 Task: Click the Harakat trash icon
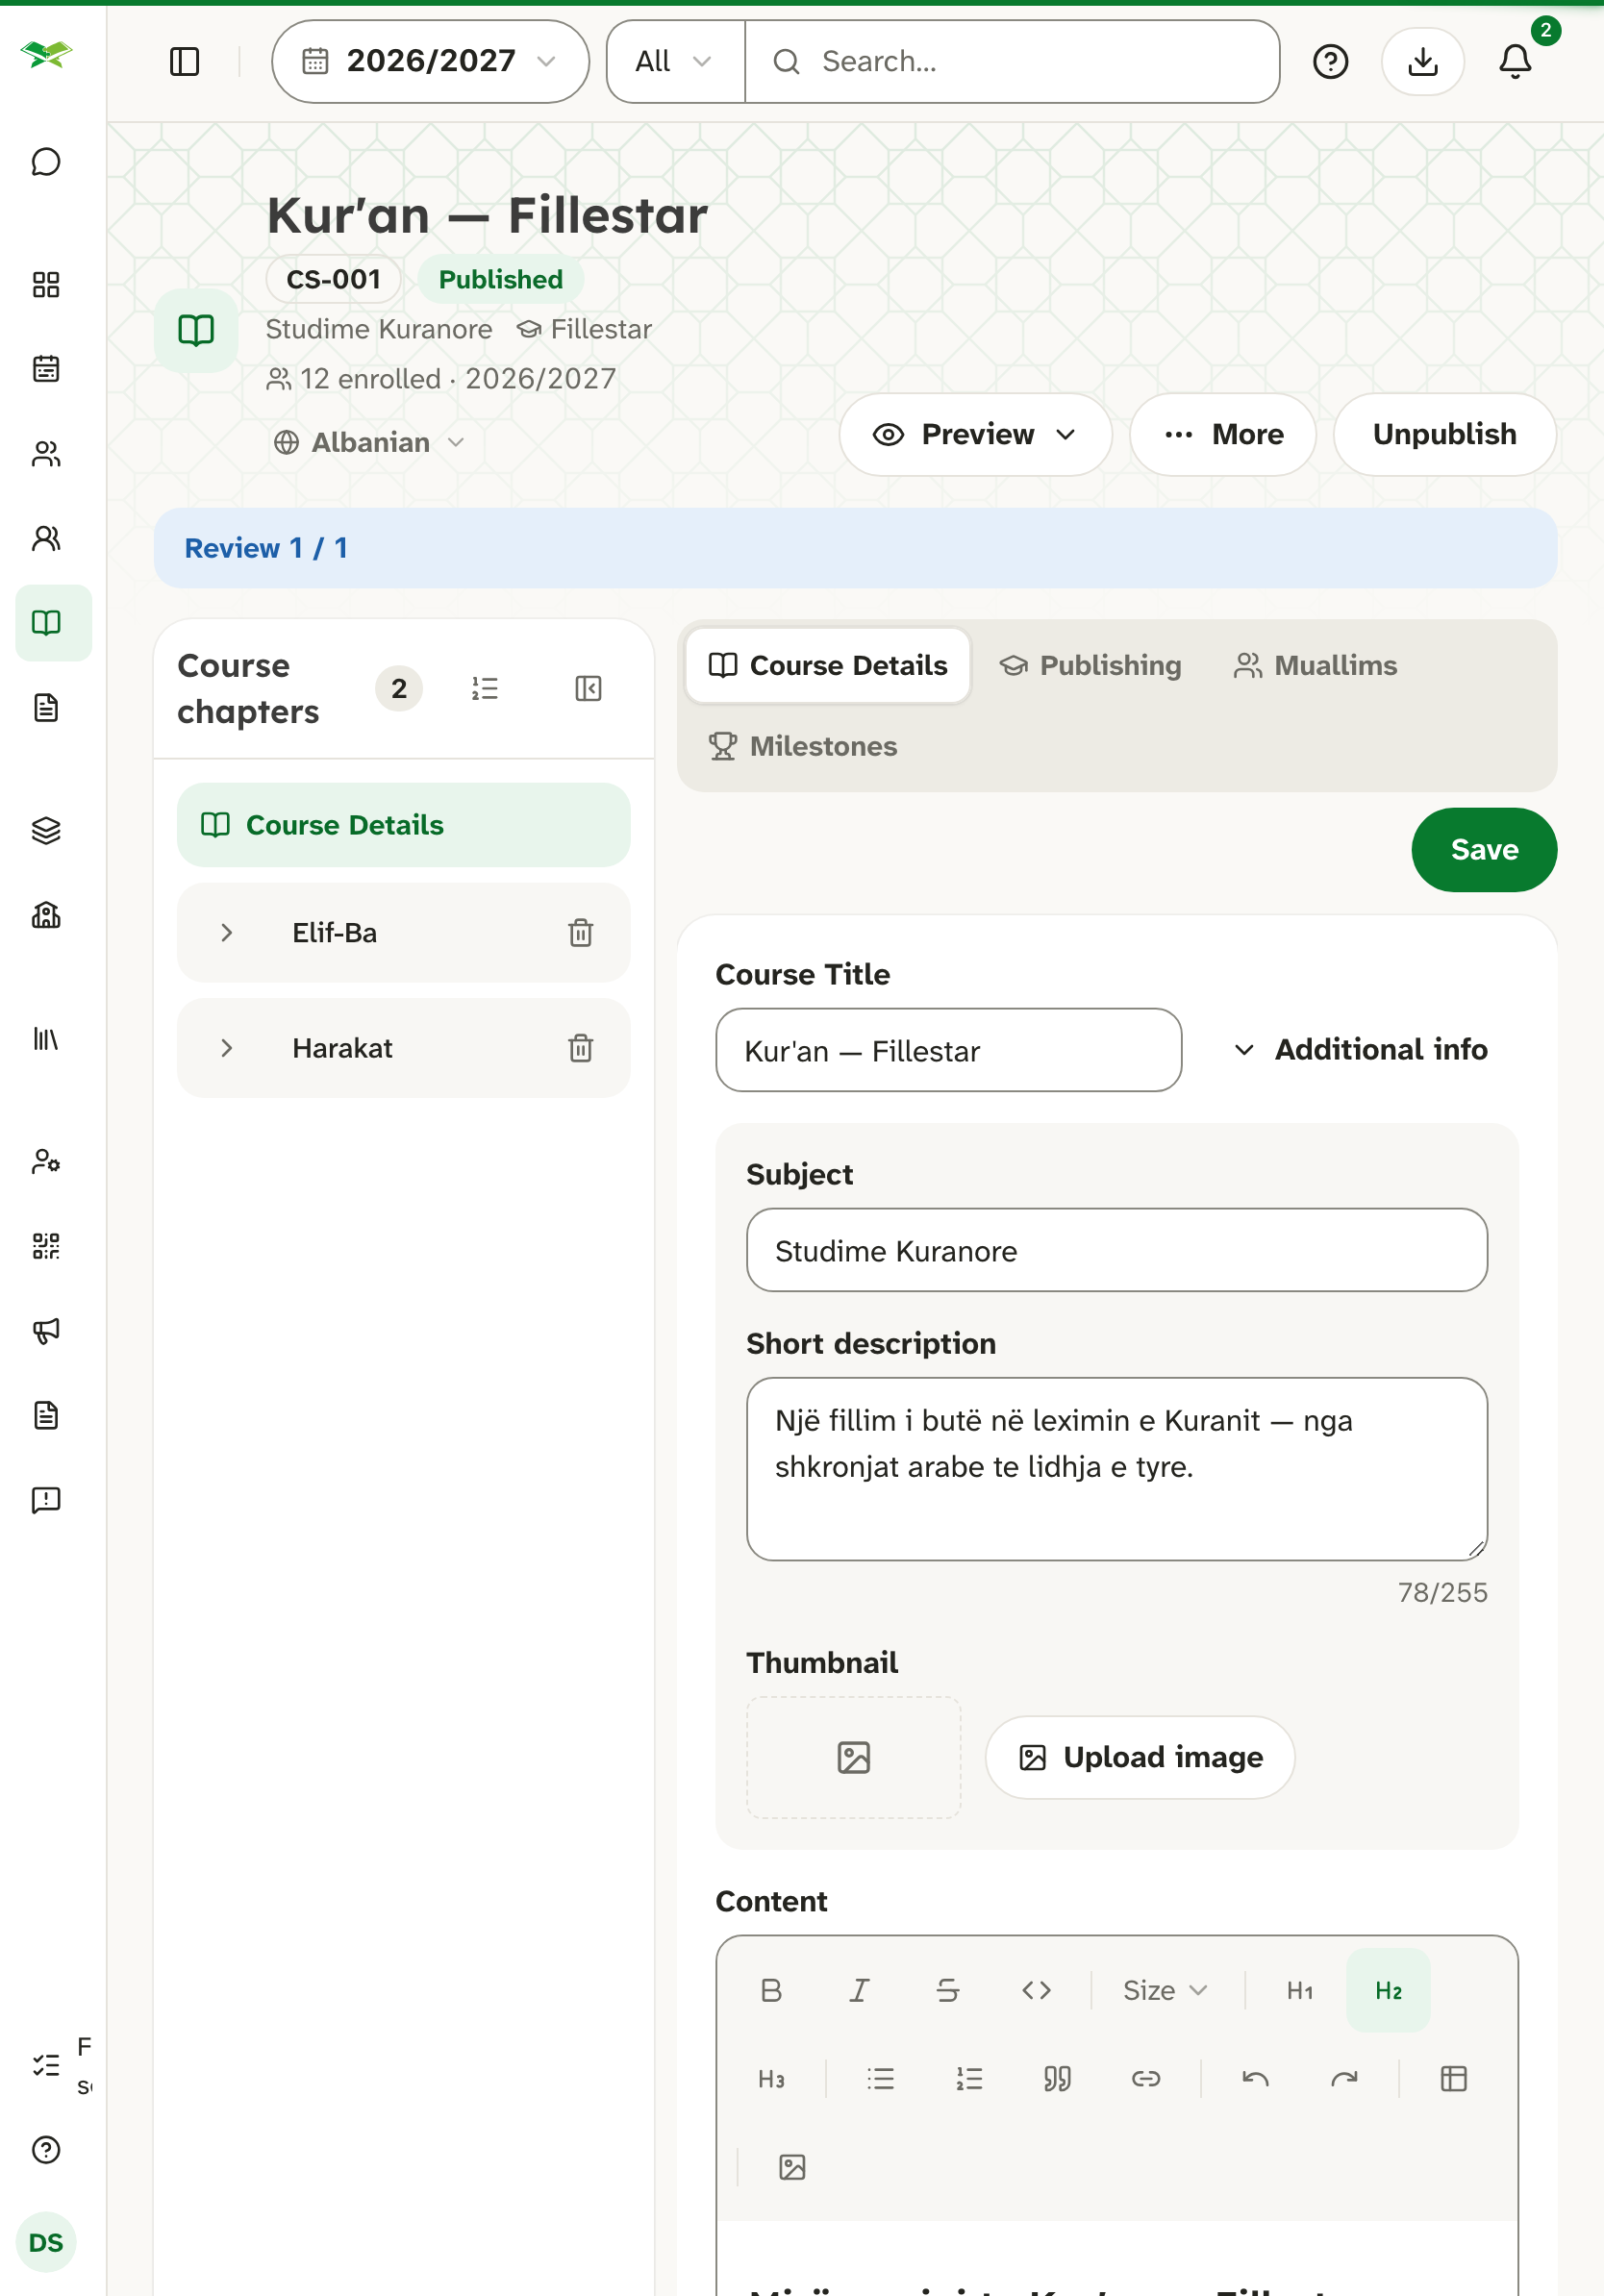tap(581, 1048)
